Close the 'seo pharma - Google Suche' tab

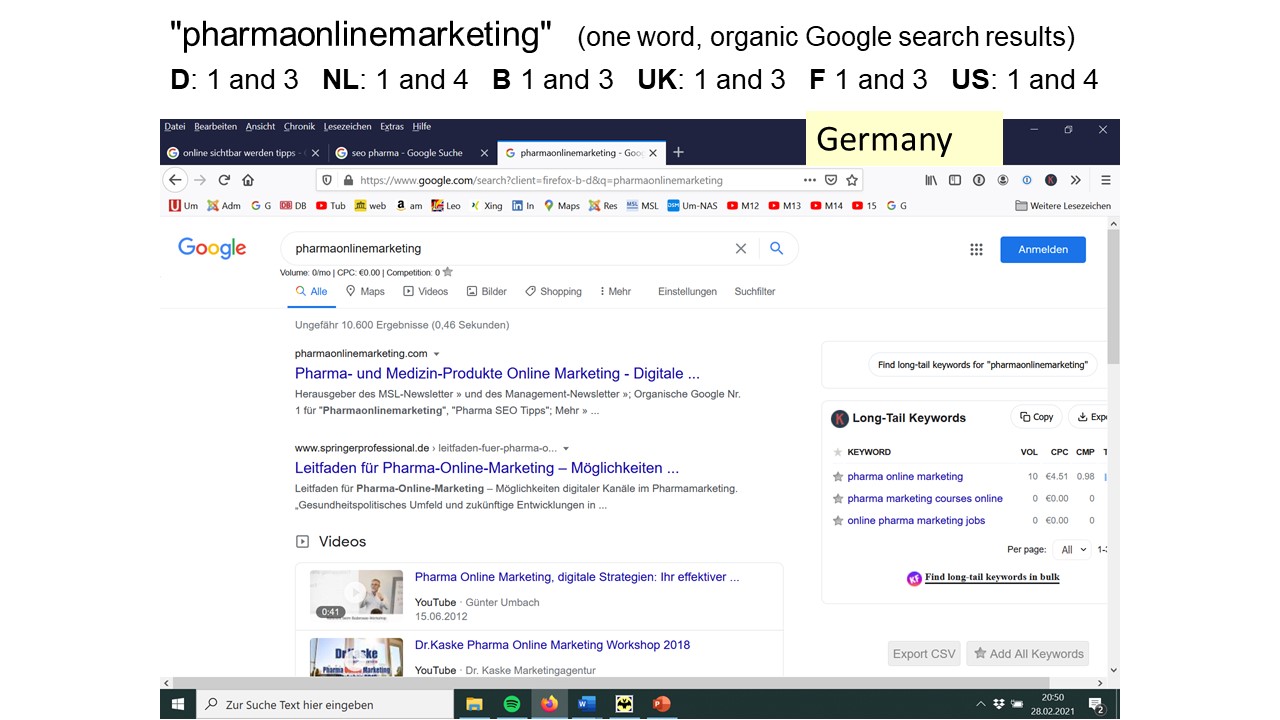485,153
